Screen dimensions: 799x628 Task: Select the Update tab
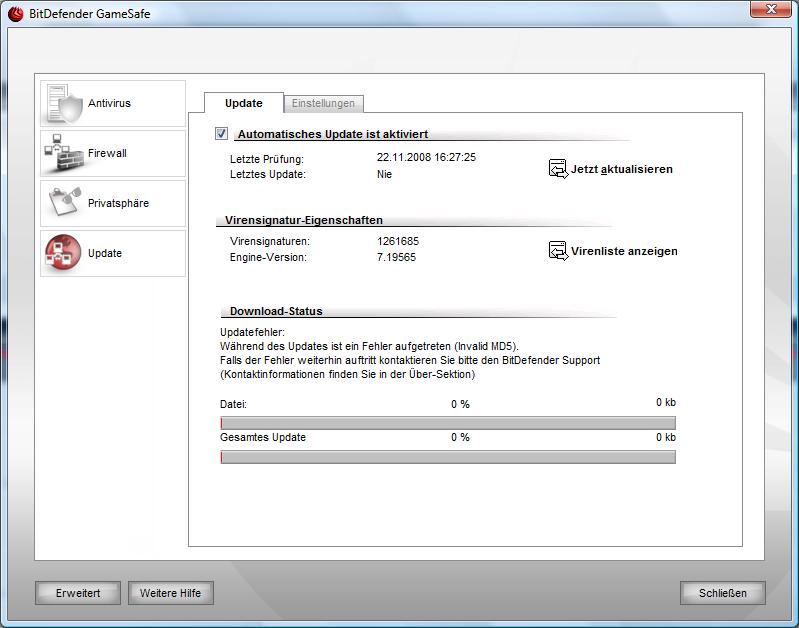(244, 103)
